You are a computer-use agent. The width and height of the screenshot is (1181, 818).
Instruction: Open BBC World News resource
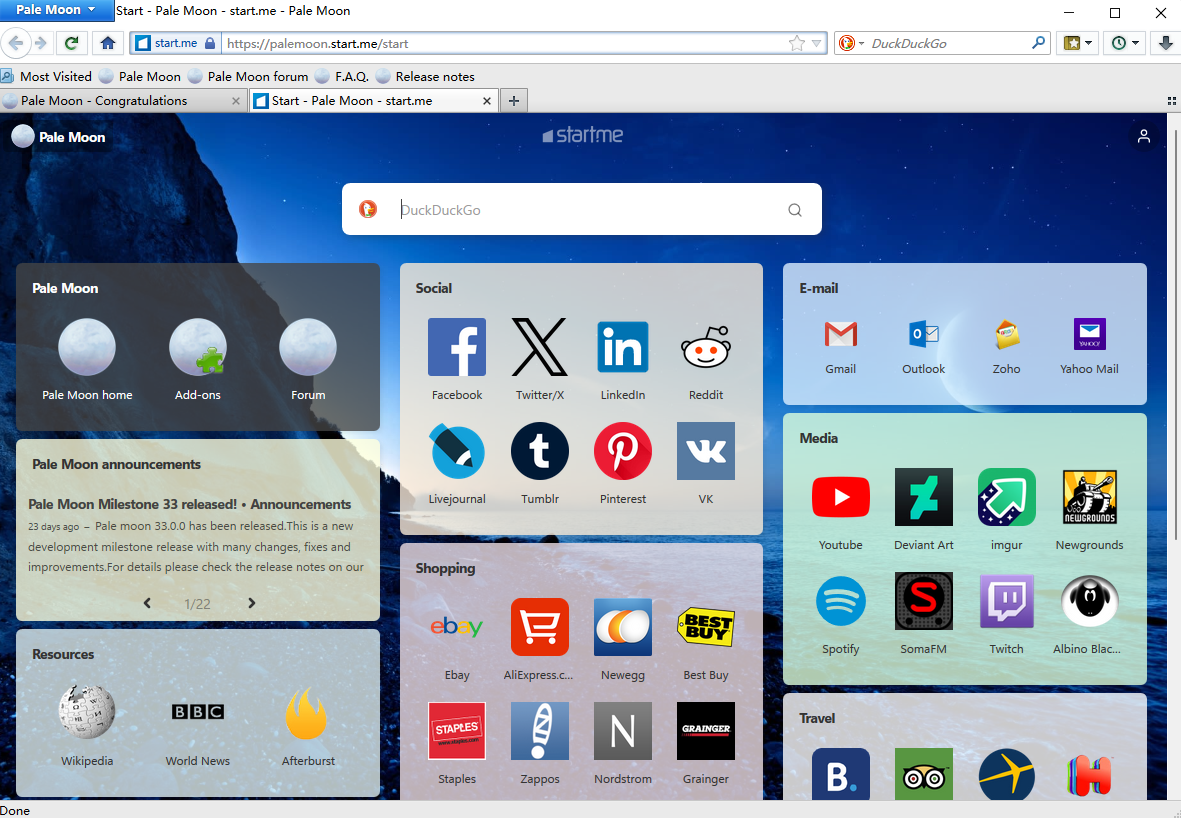197,713
